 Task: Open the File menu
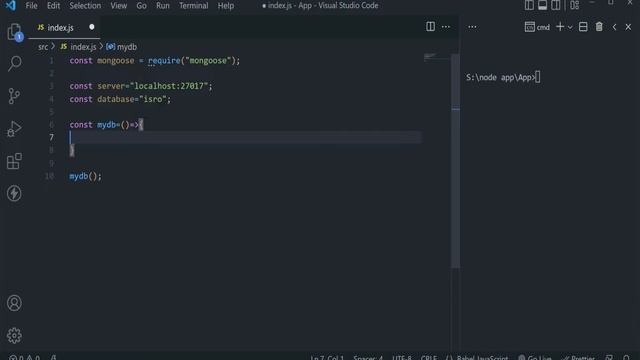tap(31, 6)
